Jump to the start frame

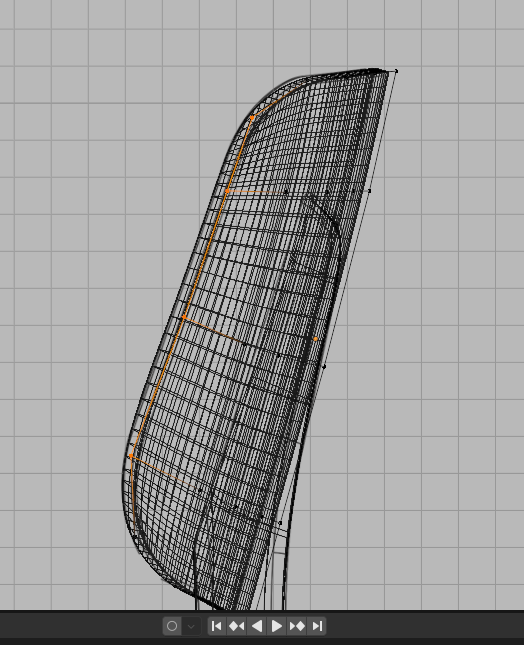217,626
